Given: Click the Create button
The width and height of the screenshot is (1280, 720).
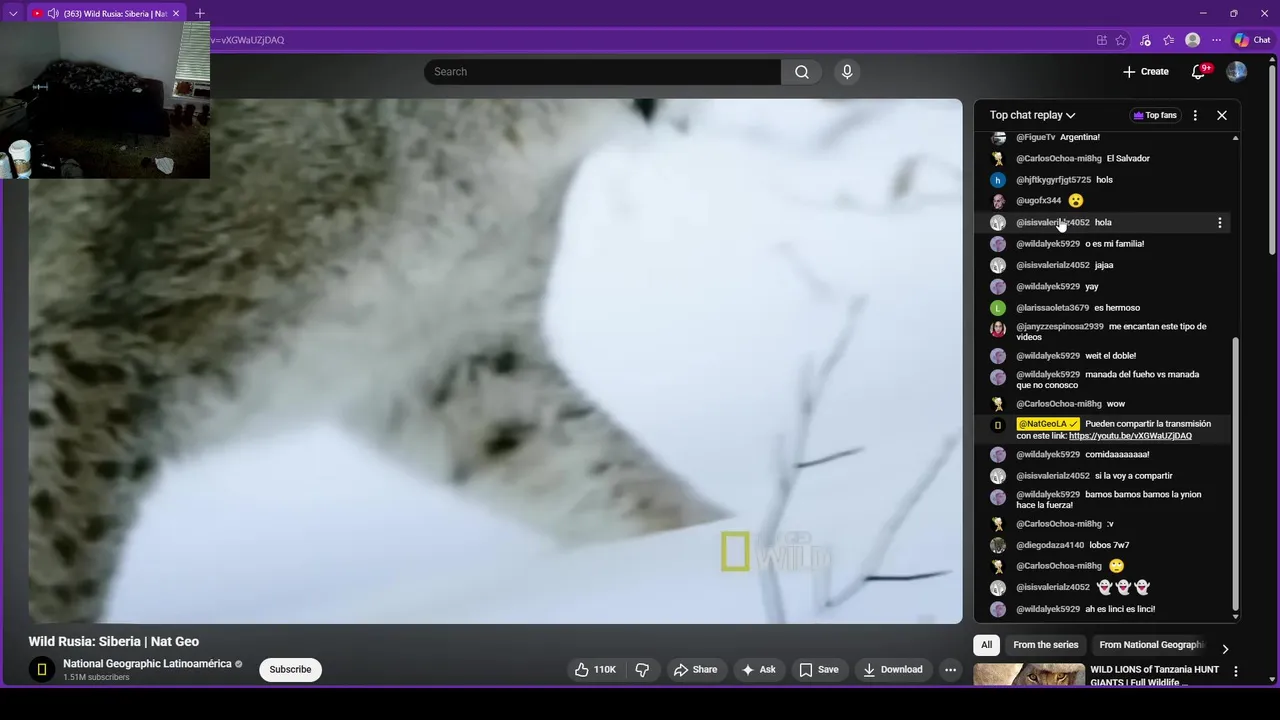Looking at the screenshot, I should pos(1146,72).
